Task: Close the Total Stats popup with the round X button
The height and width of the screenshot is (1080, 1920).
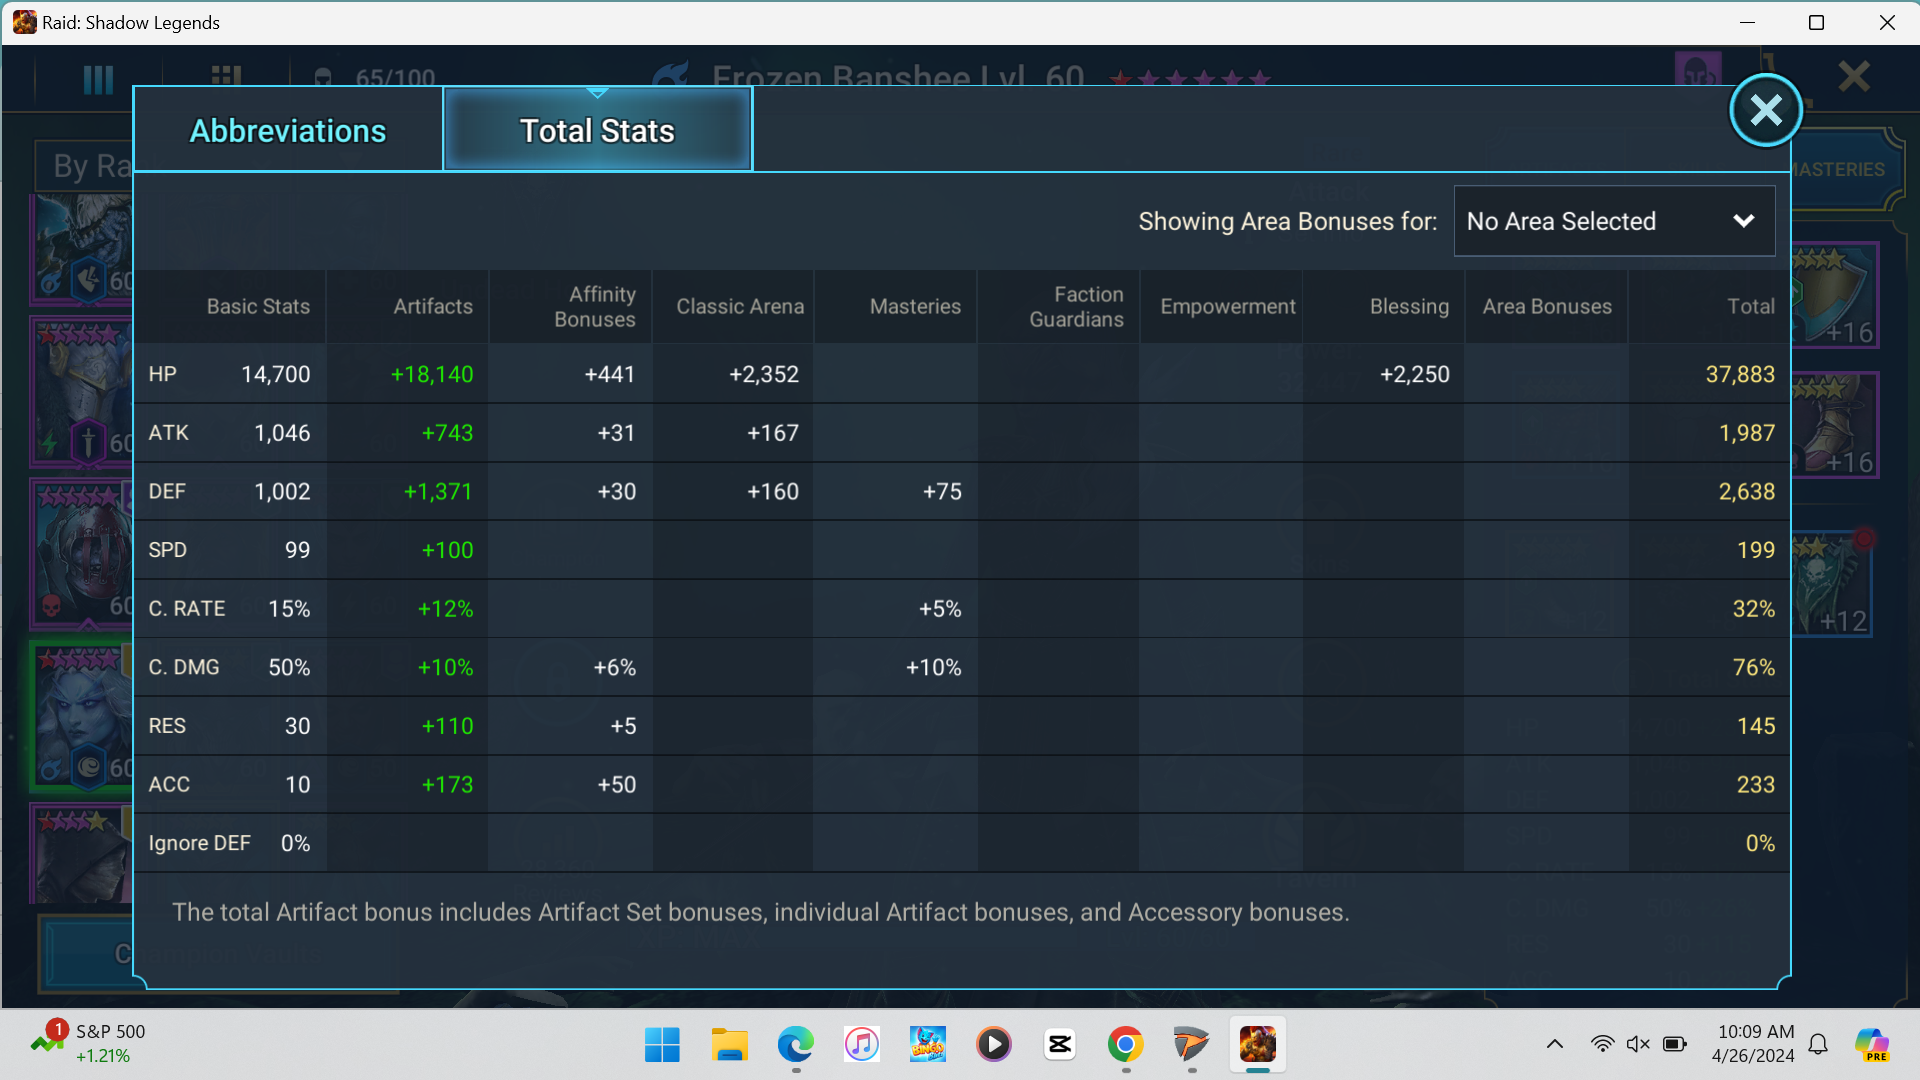Action: coord(1765,110)
